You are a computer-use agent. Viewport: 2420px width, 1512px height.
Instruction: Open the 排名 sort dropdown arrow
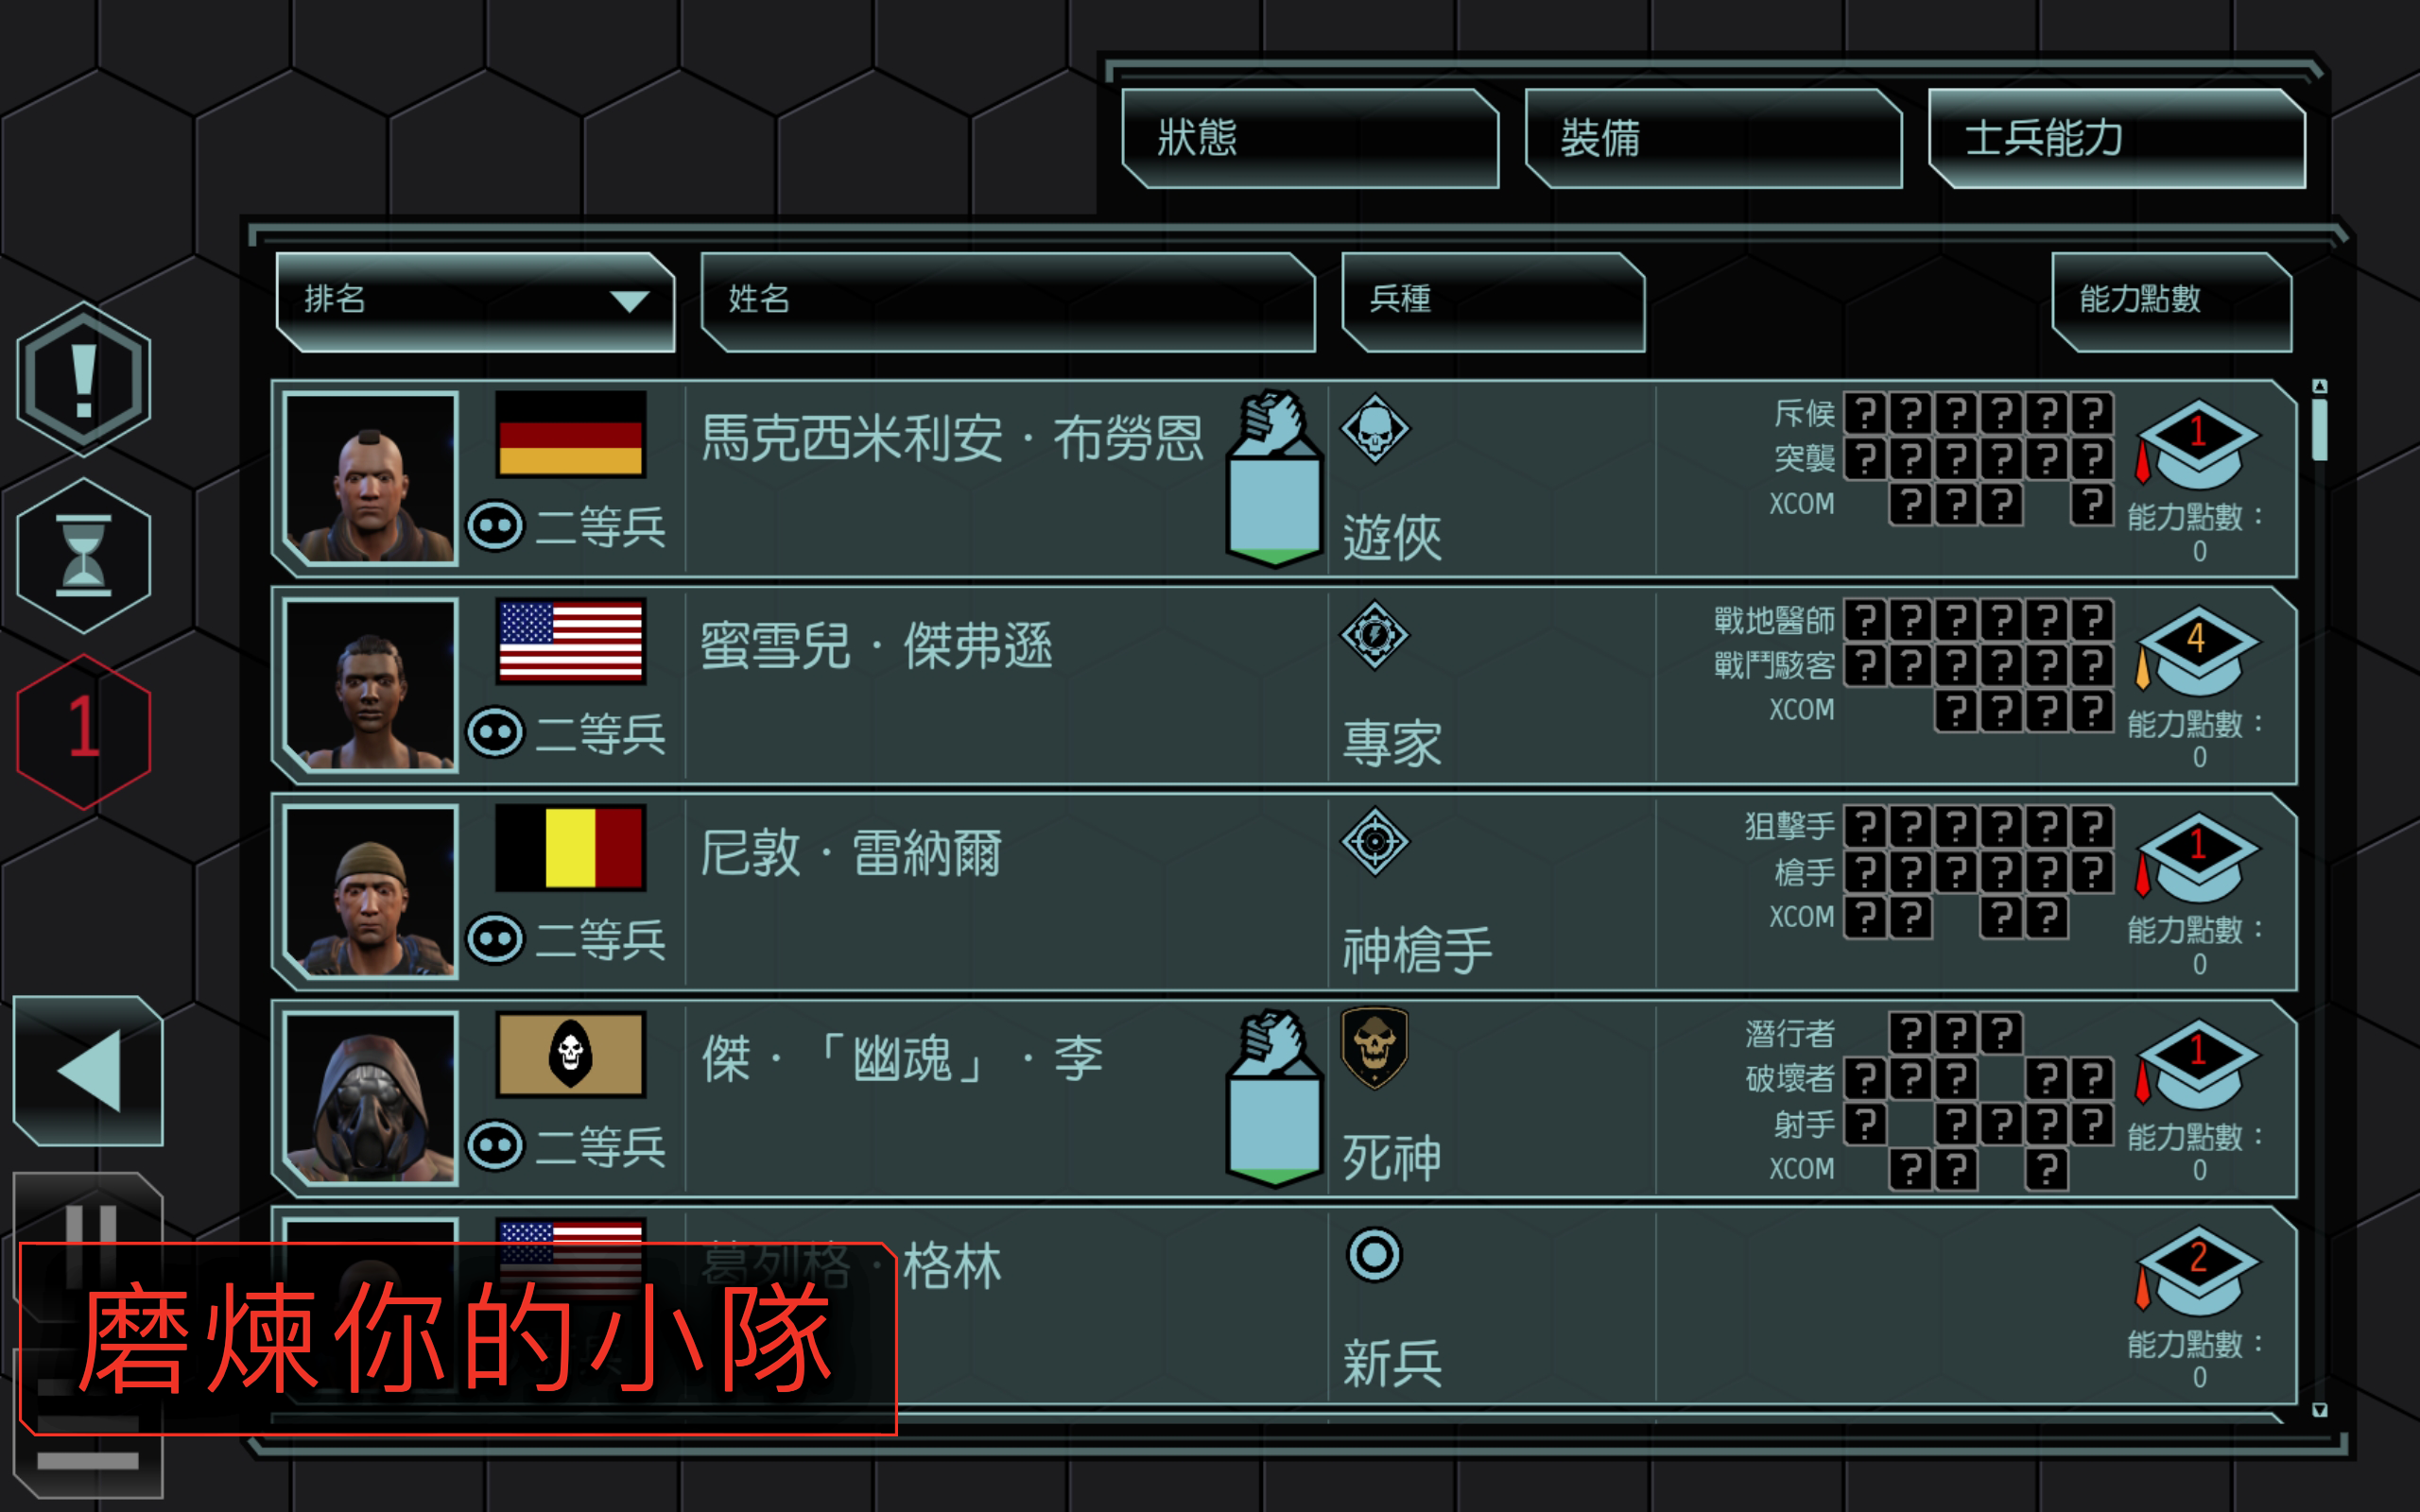point(629,300)
